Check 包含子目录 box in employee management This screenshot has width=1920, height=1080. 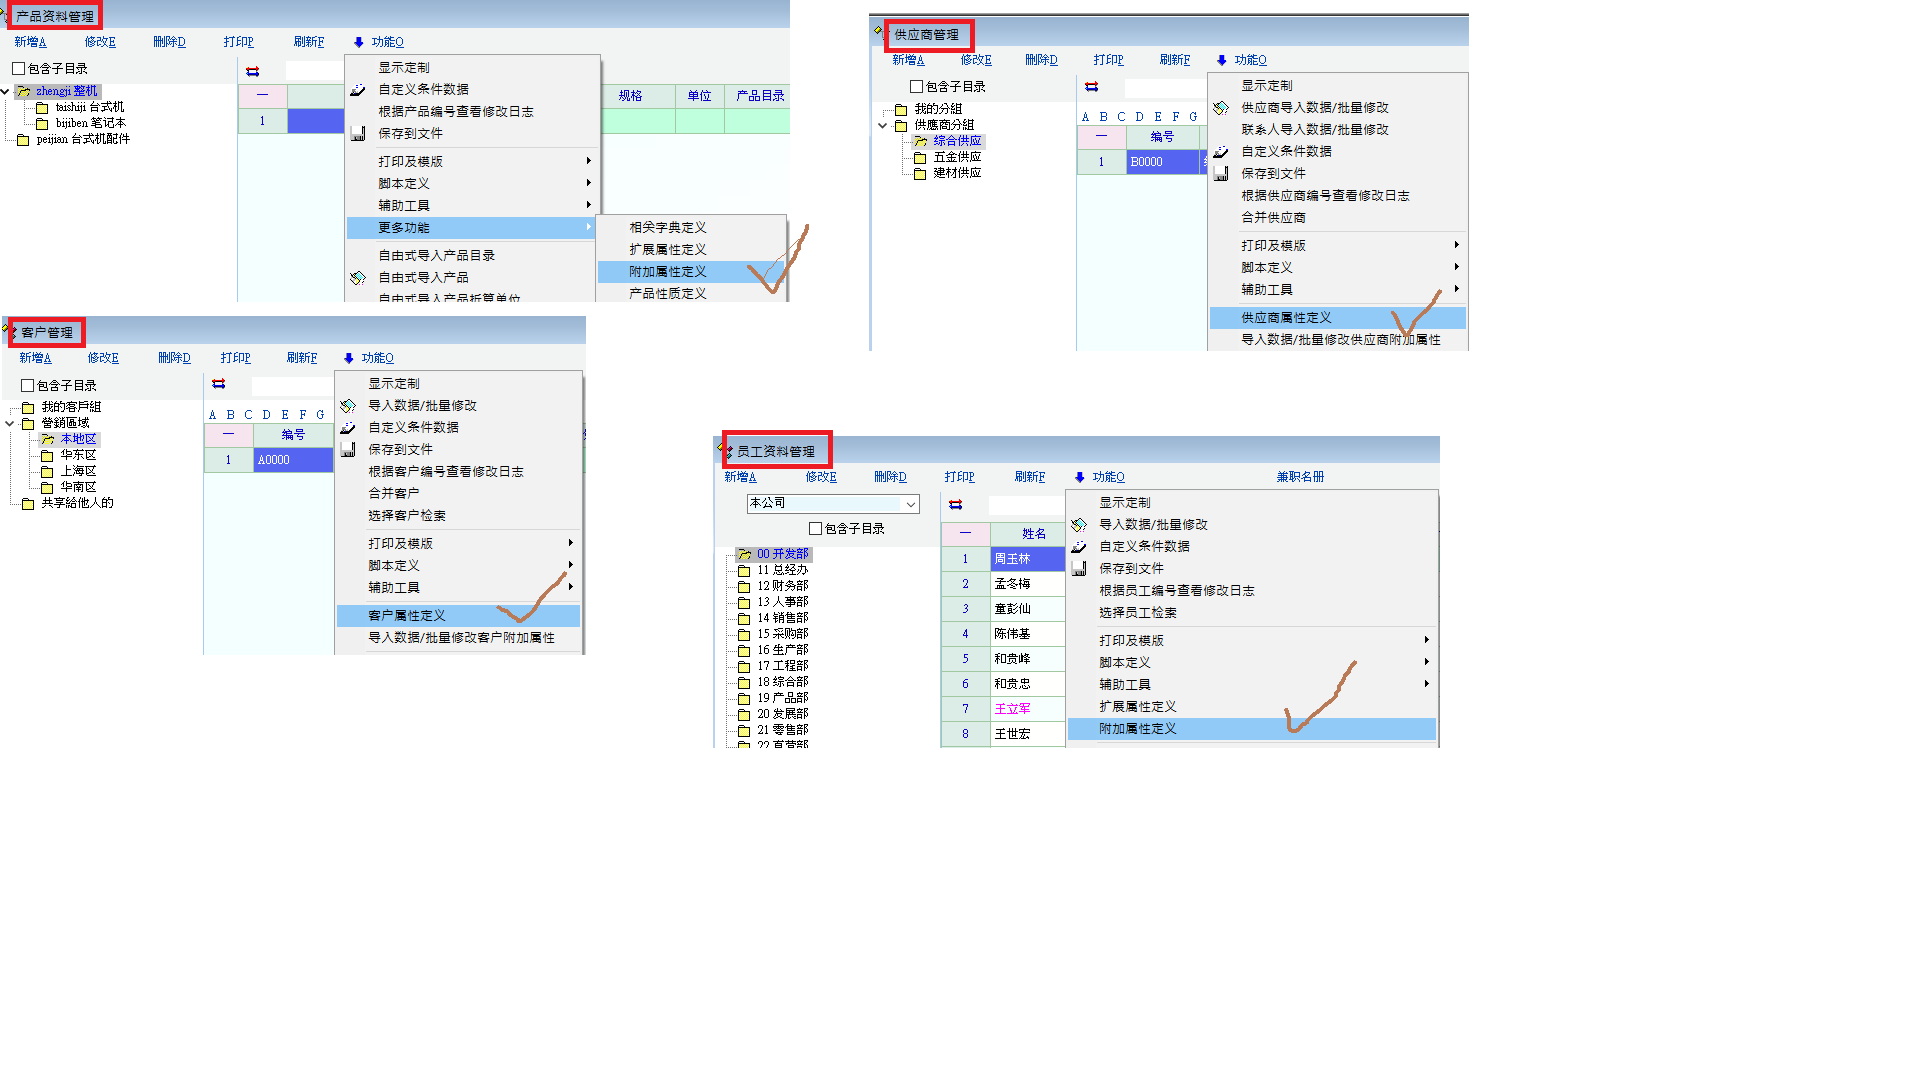[x=815, y=529]
